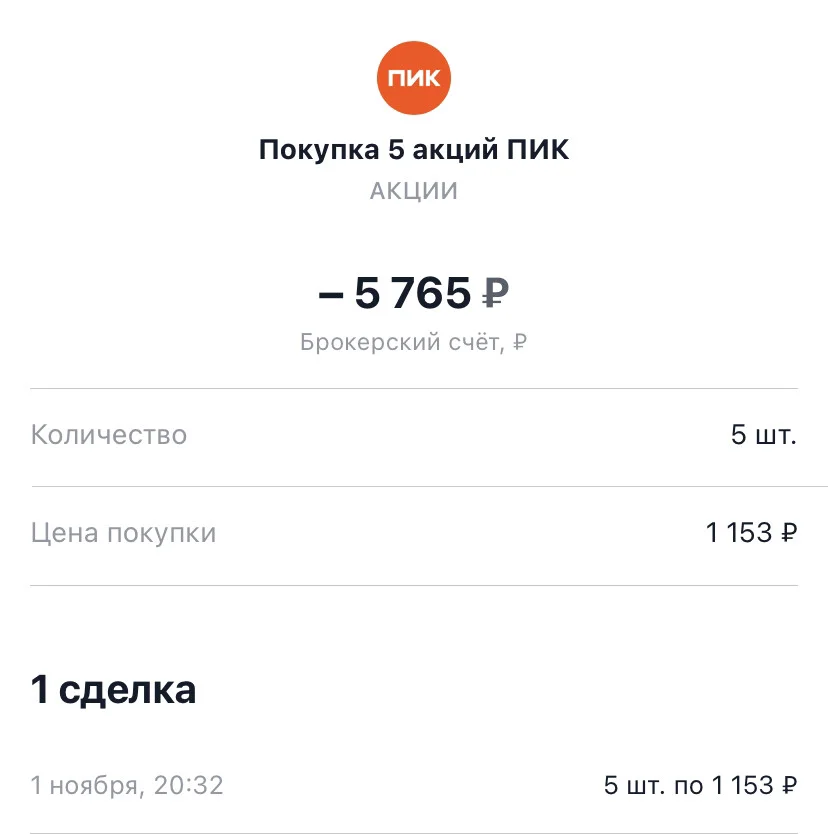Tap the ruble symbol after Брокерский счёт

pyautogui.click(x=520, y=342)
